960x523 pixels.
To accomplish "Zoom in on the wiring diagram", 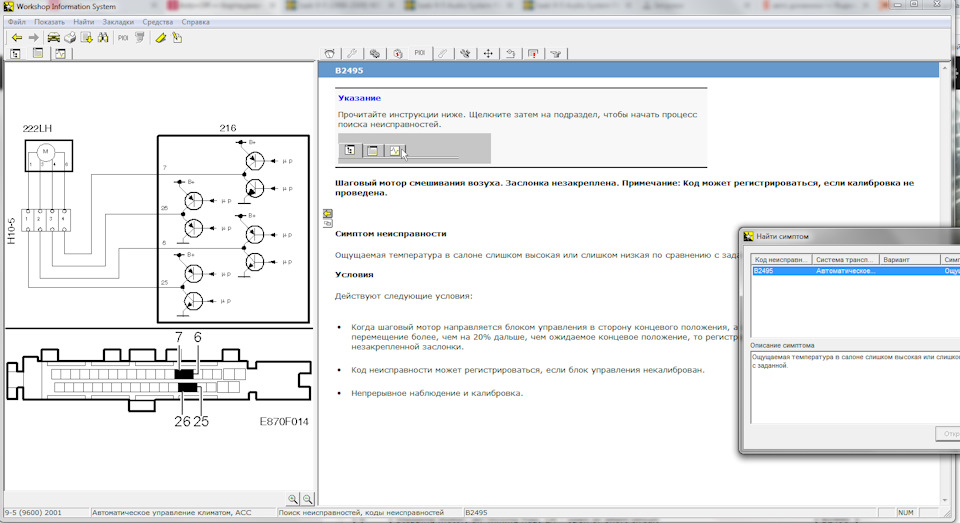I will click(x=292, y=499).
